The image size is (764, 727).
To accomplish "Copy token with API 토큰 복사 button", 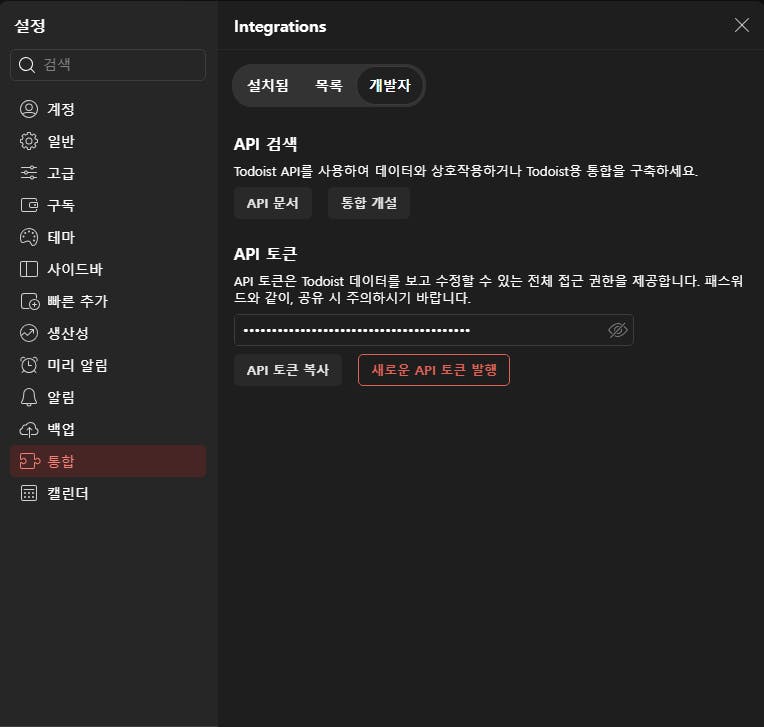I will [x=288, y=370].
